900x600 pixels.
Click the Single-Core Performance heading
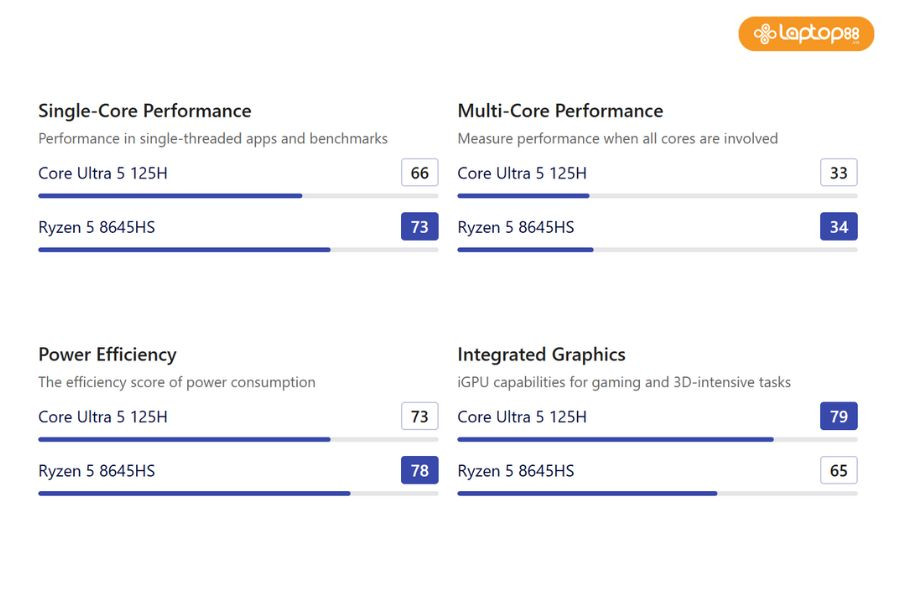(x=144, y=111)
